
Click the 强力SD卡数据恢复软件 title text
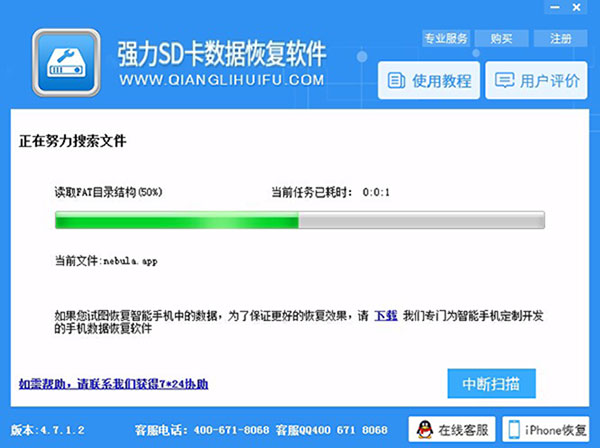(222, 53)
